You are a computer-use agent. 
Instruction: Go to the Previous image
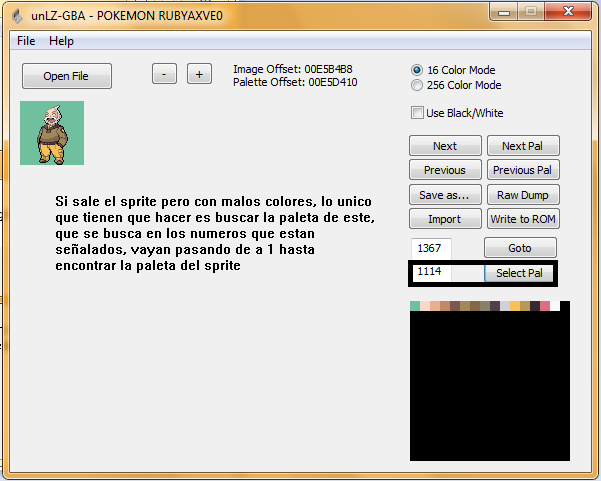coord(445,170)
